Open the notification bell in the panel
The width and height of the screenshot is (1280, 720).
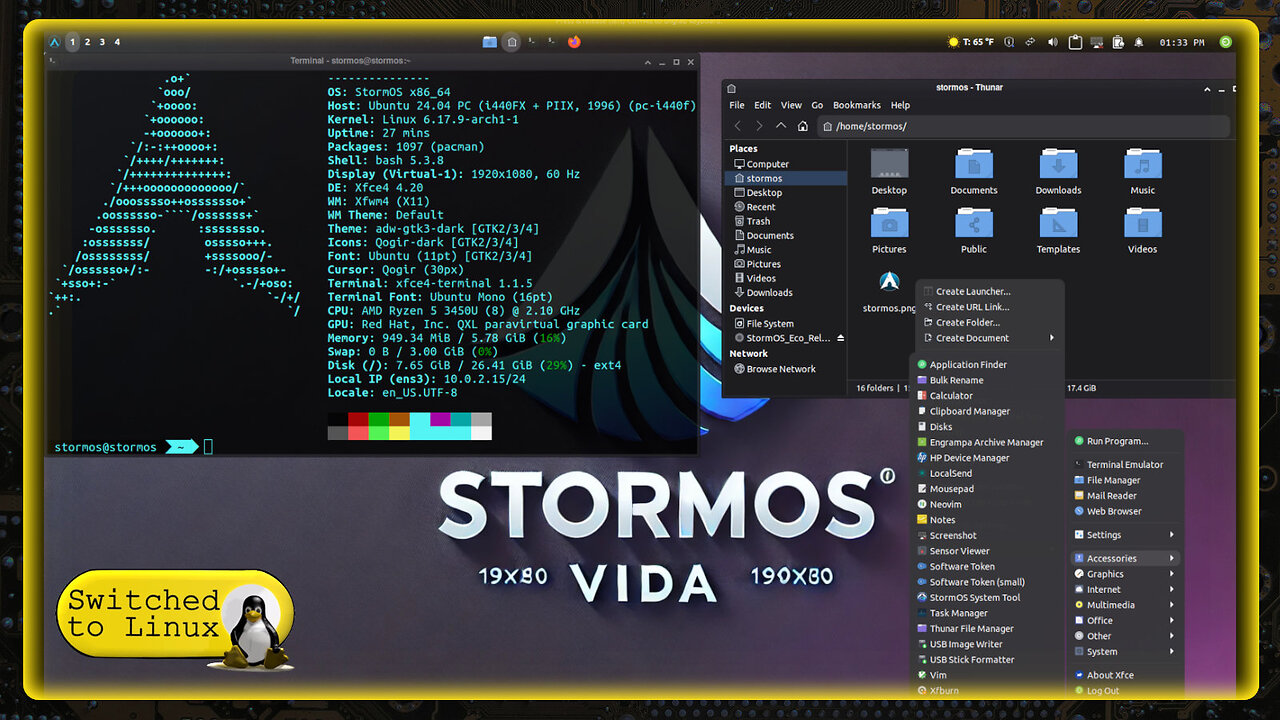1139,42
